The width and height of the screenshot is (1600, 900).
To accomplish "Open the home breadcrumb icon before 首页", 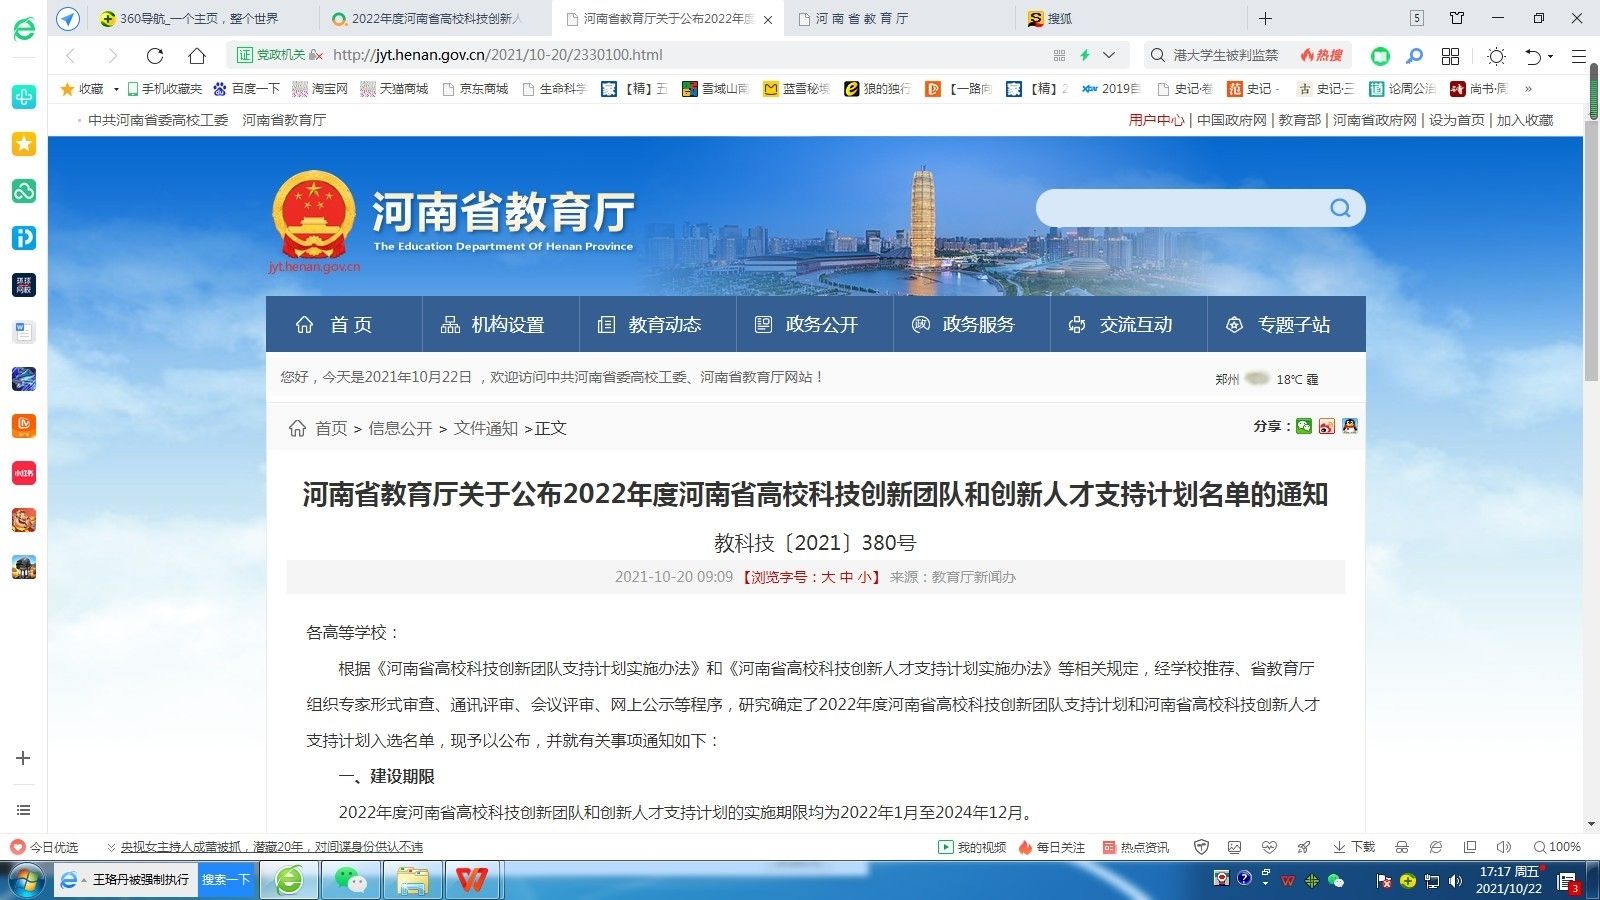I will coord(297,428).
